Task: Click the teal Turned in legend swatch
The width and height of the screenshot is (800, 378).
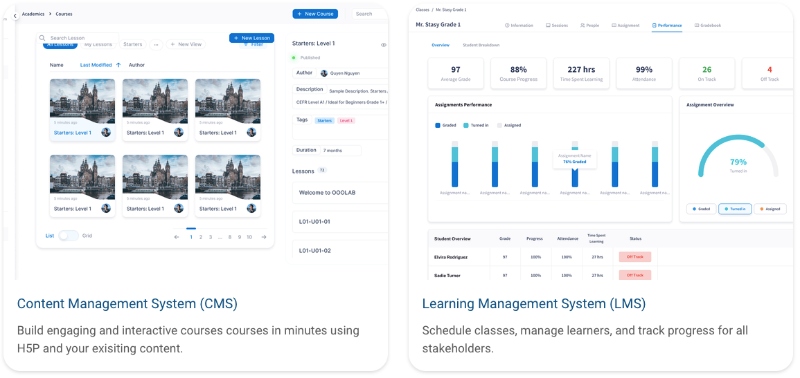Action: tap(466, 125)
